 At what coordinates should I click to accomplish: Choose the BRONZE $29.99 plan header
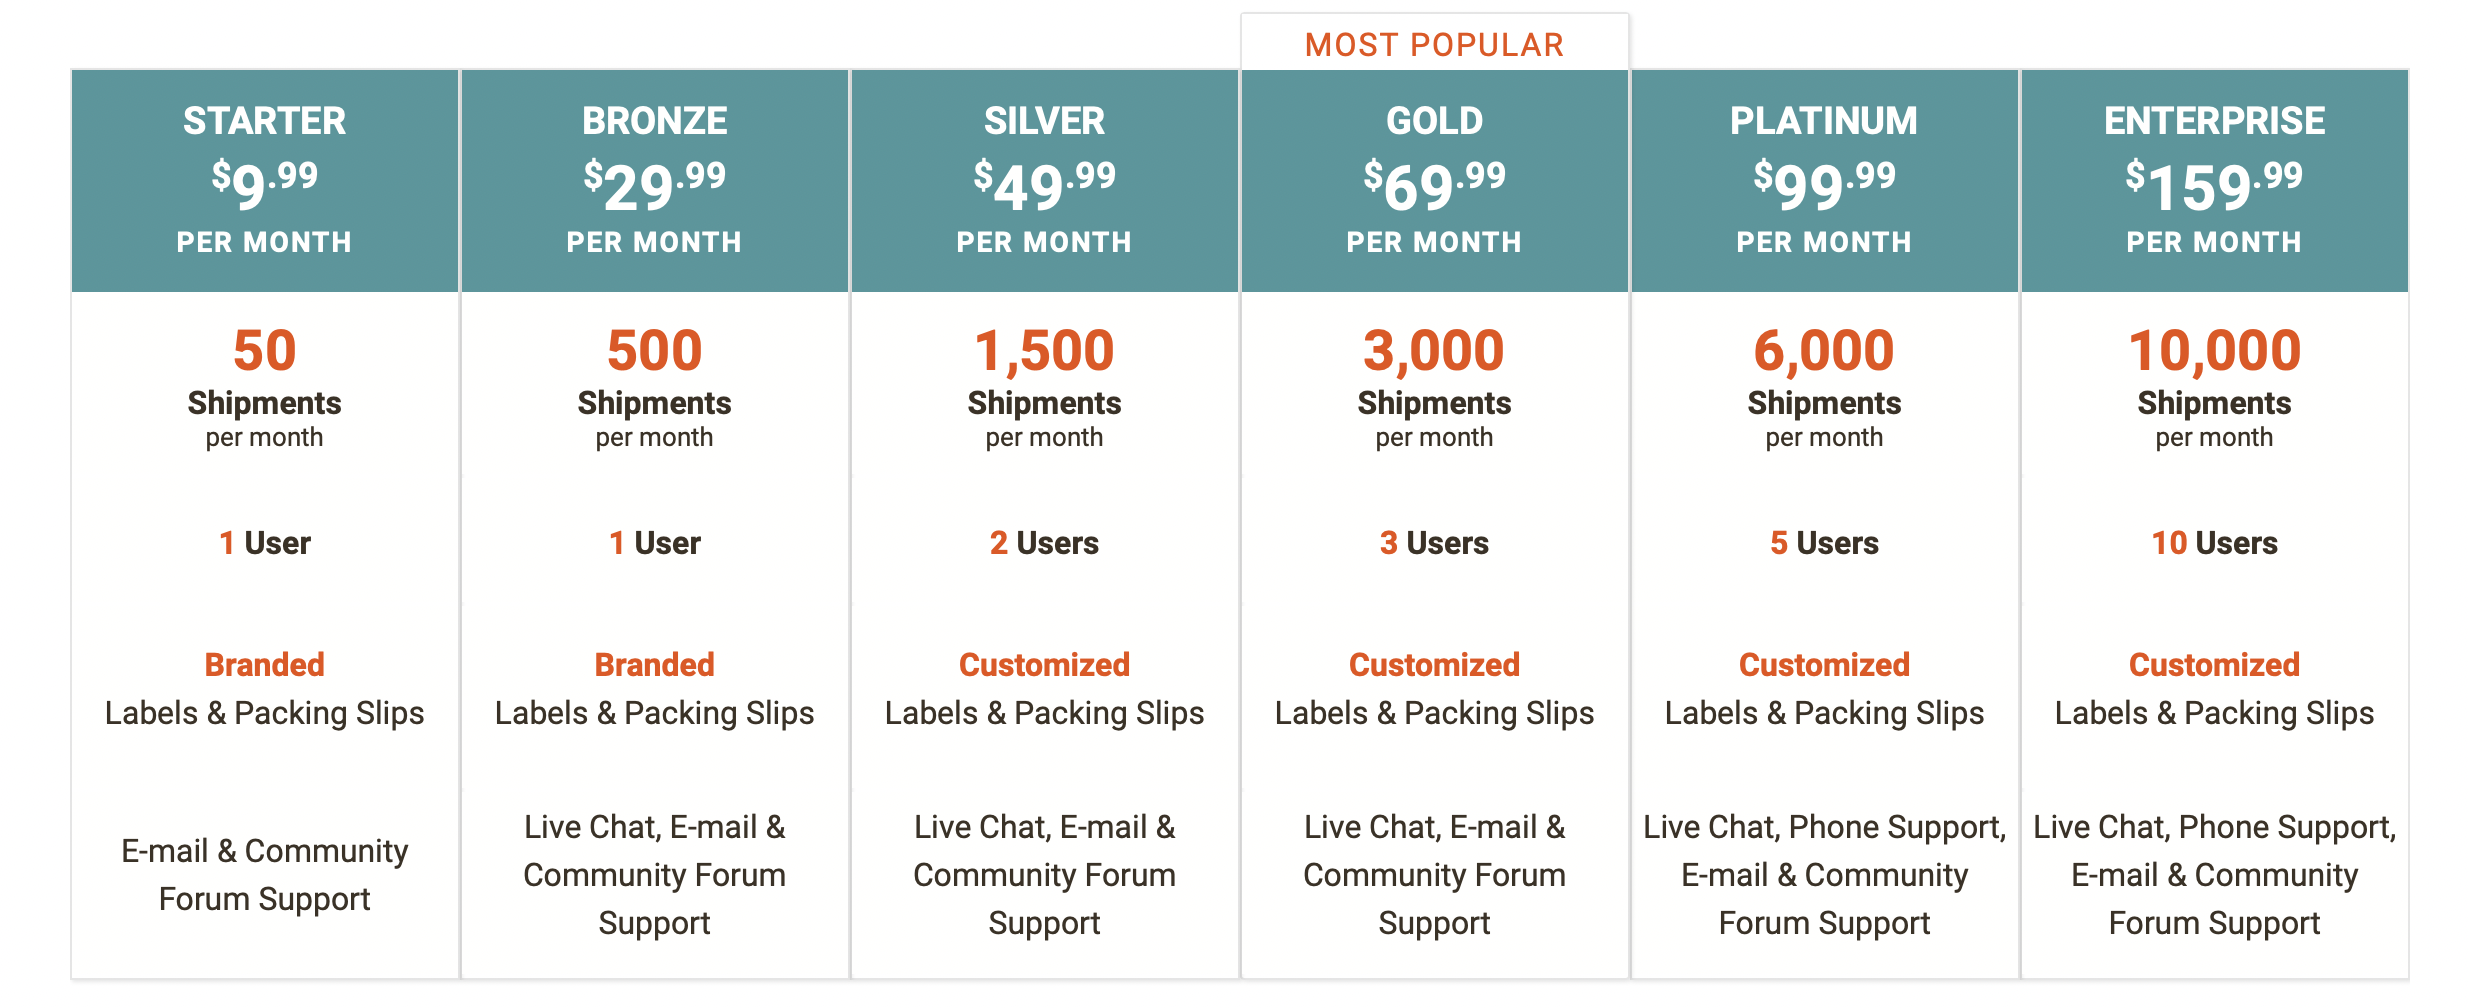[x=655, y=181]
